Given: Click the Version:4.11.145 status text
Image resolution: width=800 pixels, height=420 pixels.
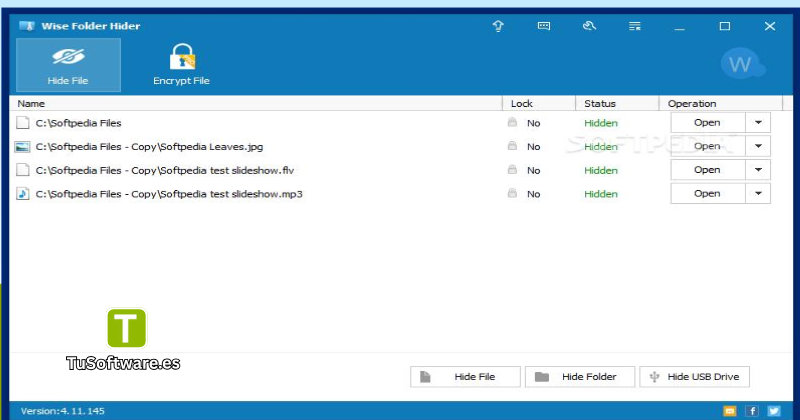Looking at the screenshot, I should (x=62, y=411).
